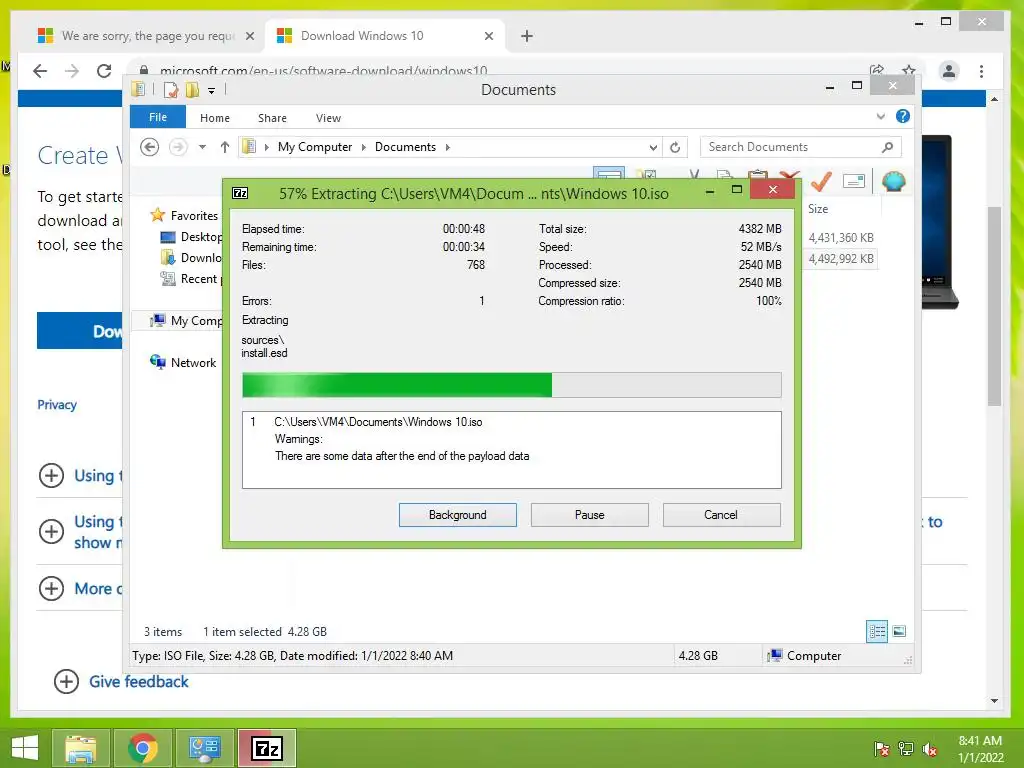The height and width of the screenshot is (768, 1024).
Task: Expand Give feedback on webpage
Action: pyautogui.click(x=66, y=681)
